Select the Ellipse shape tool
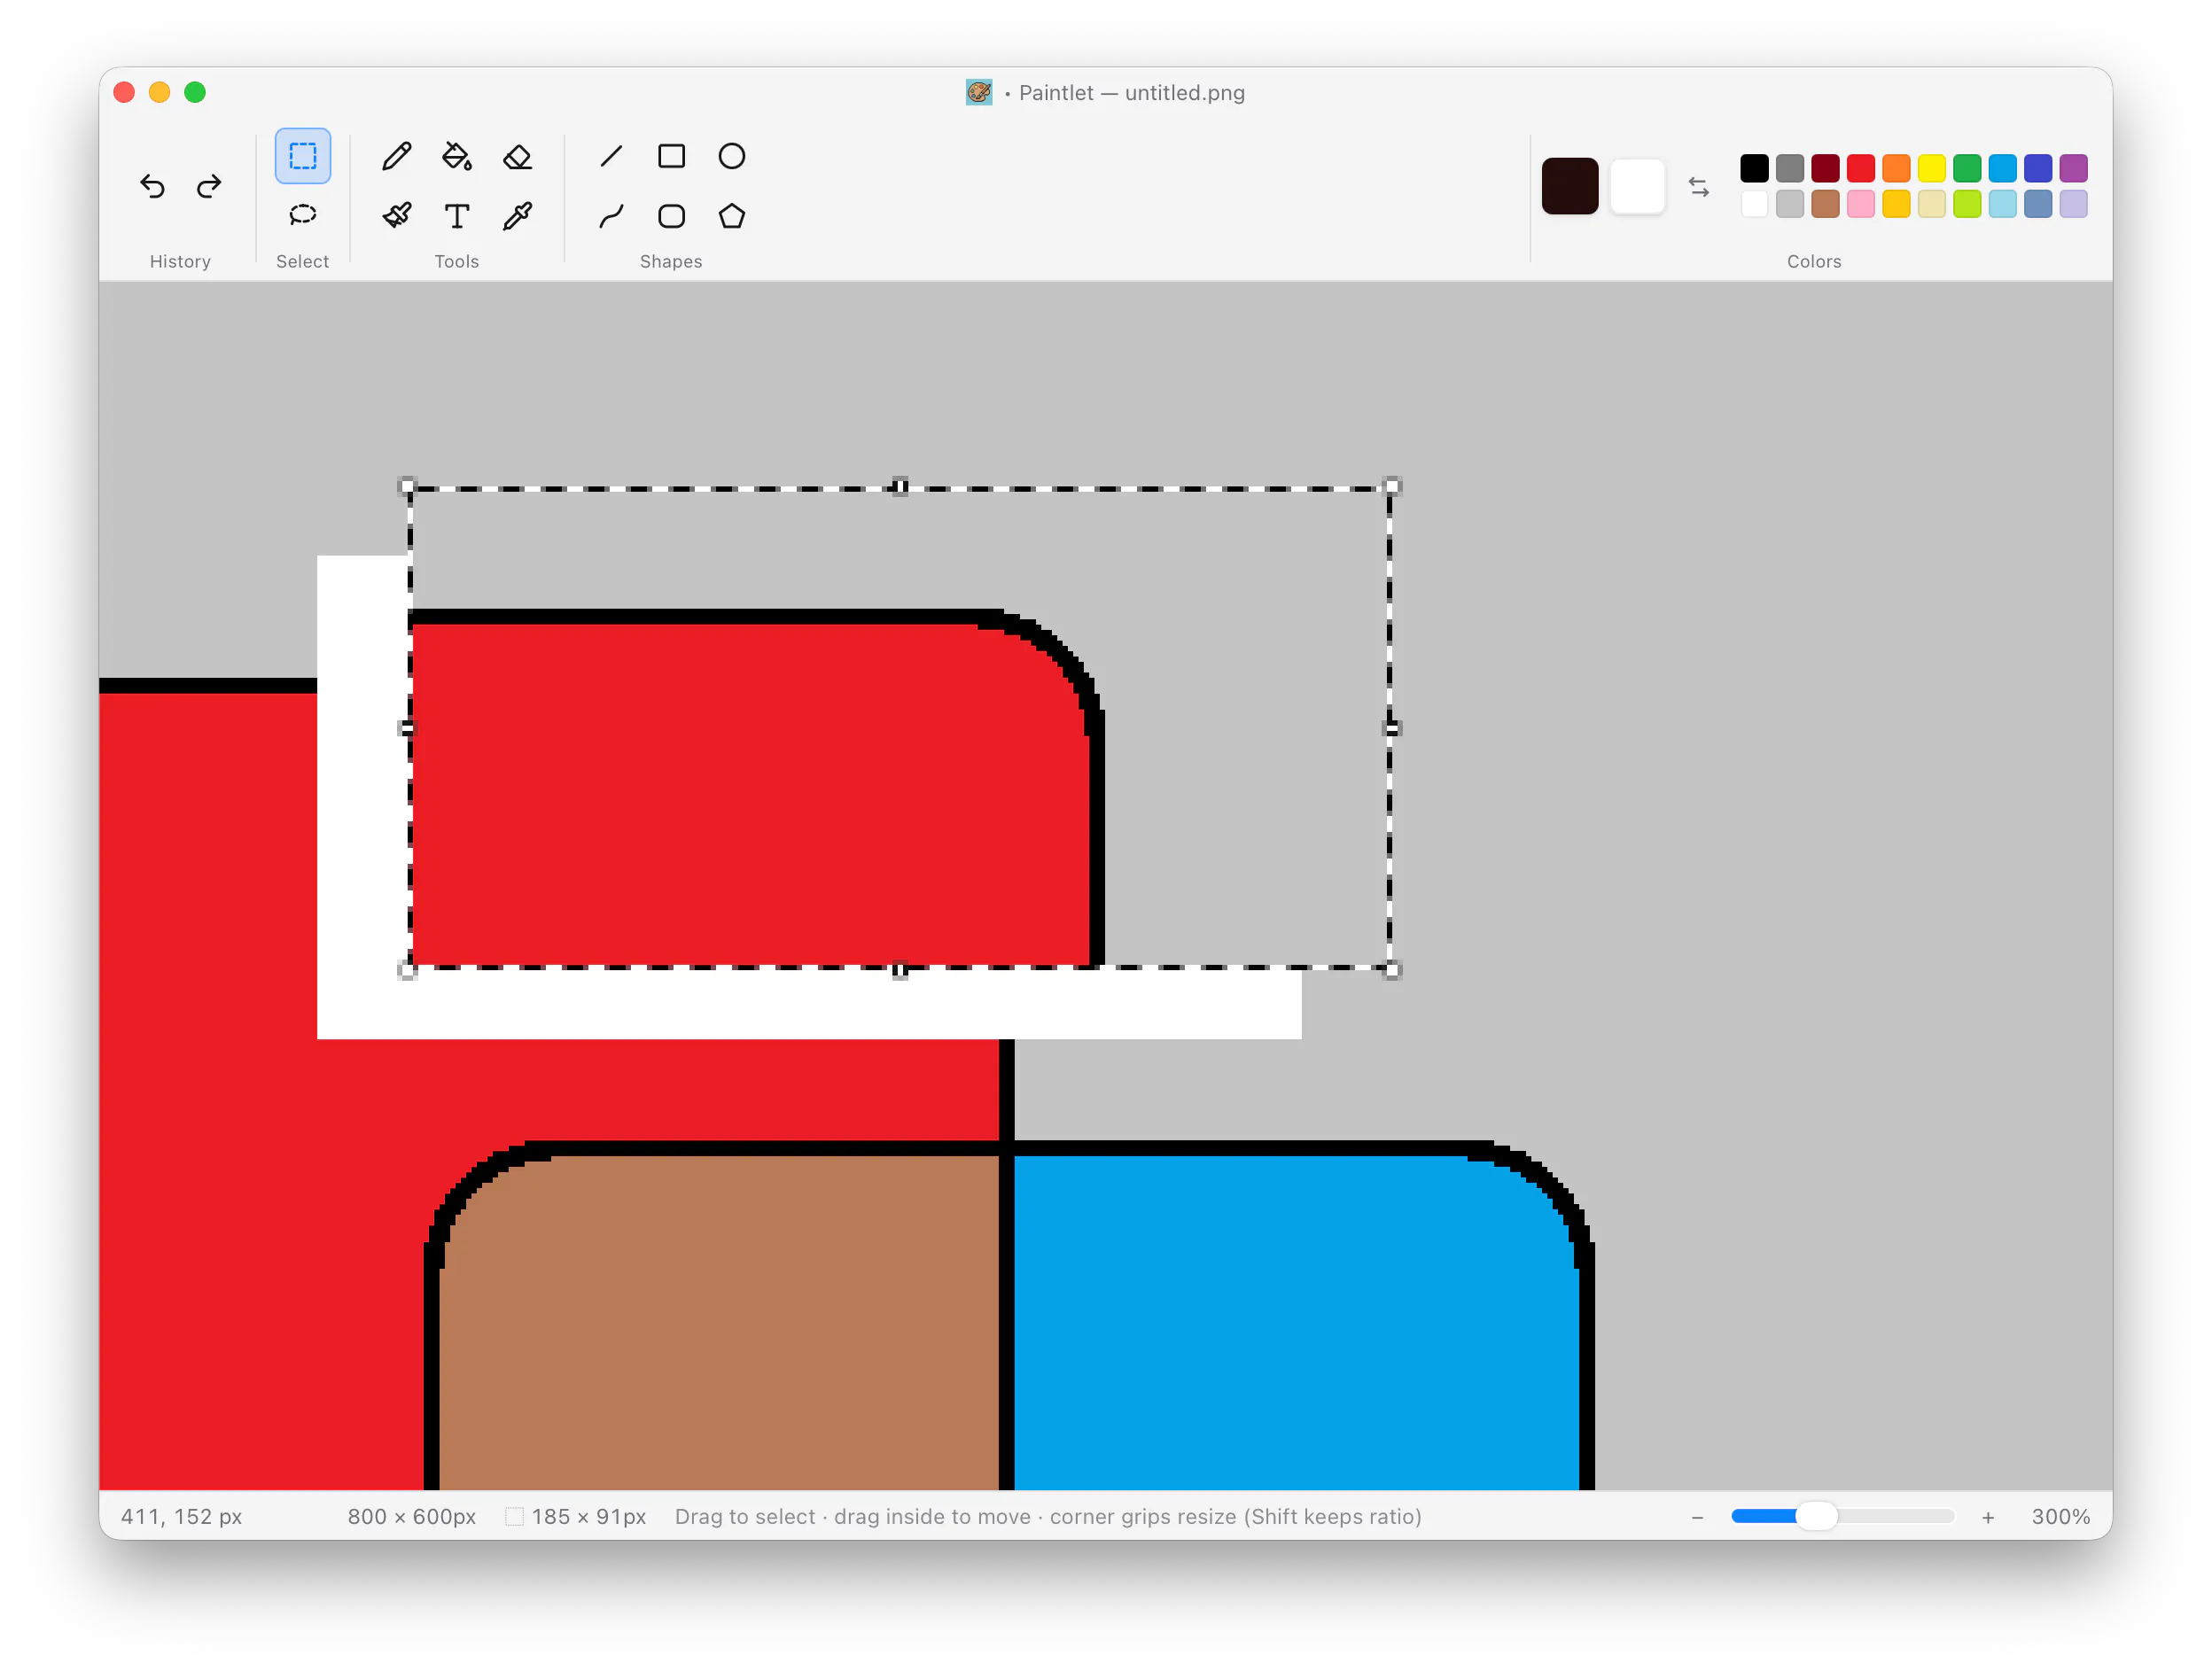The height and width of the screenshot is (1671, 2212). tap(732, 156)
